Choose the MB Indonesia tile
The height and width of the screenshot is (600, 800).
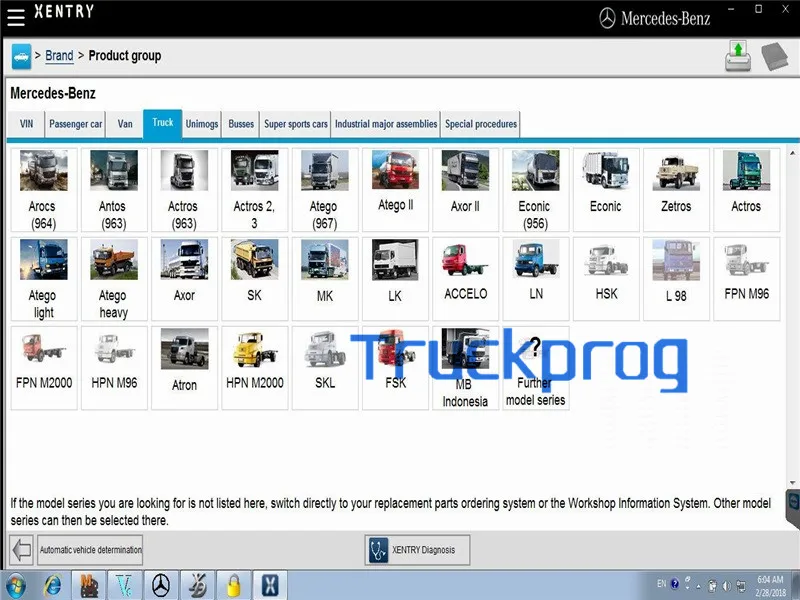pyautogui.click(x=465, y=368)
